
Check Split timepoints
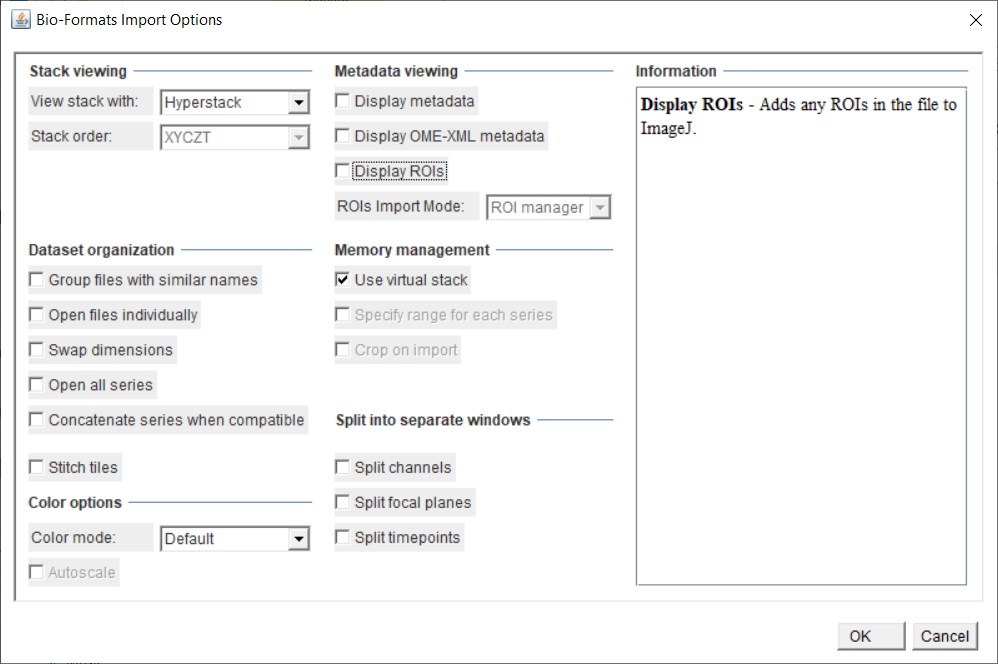pyautogui.click(x=343, y=537)
